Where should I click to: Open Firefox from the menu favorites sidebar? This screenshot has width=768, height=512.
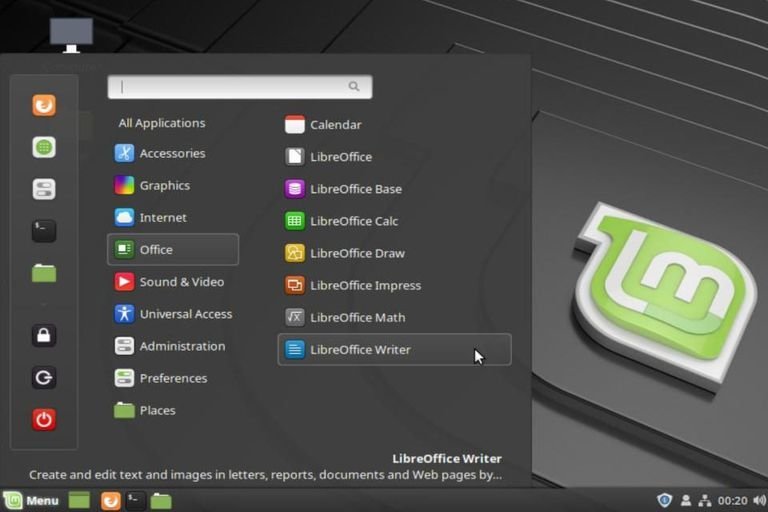click(44, 105)
